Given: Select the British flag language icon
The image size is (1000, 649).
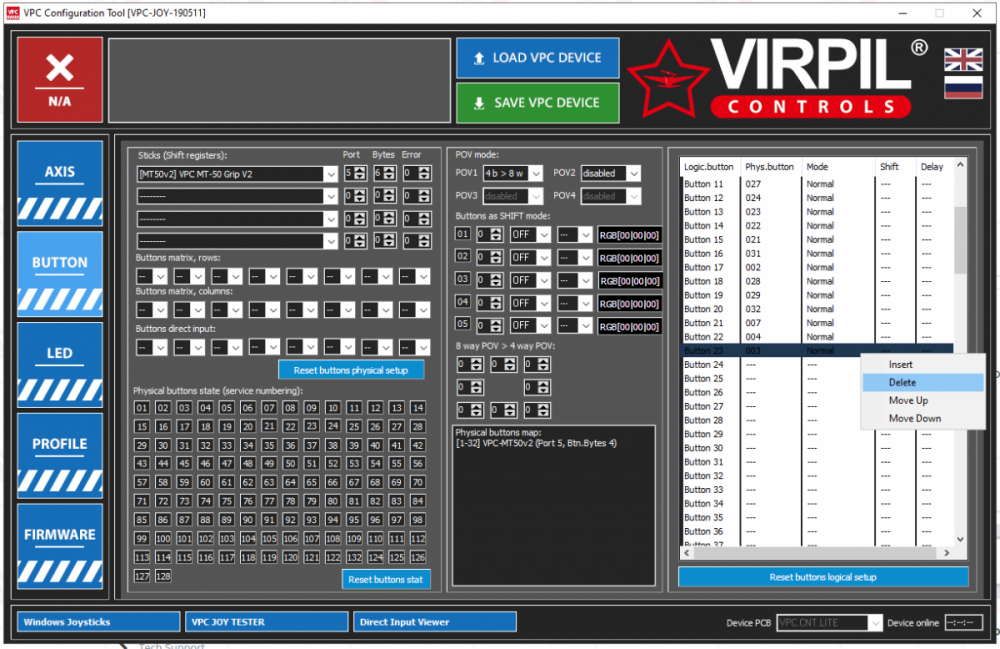Looking at the screenshot, I should point(963,59).
